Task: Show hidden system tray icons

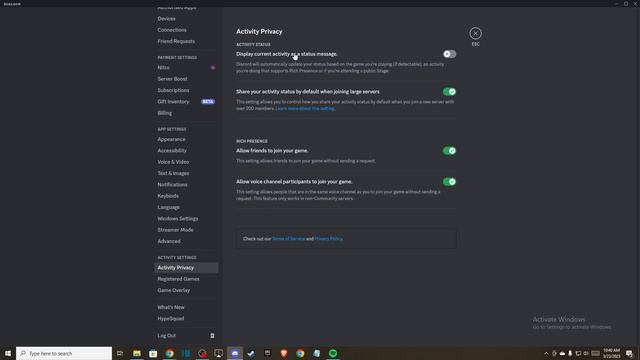Action: [x=546, y=353]
